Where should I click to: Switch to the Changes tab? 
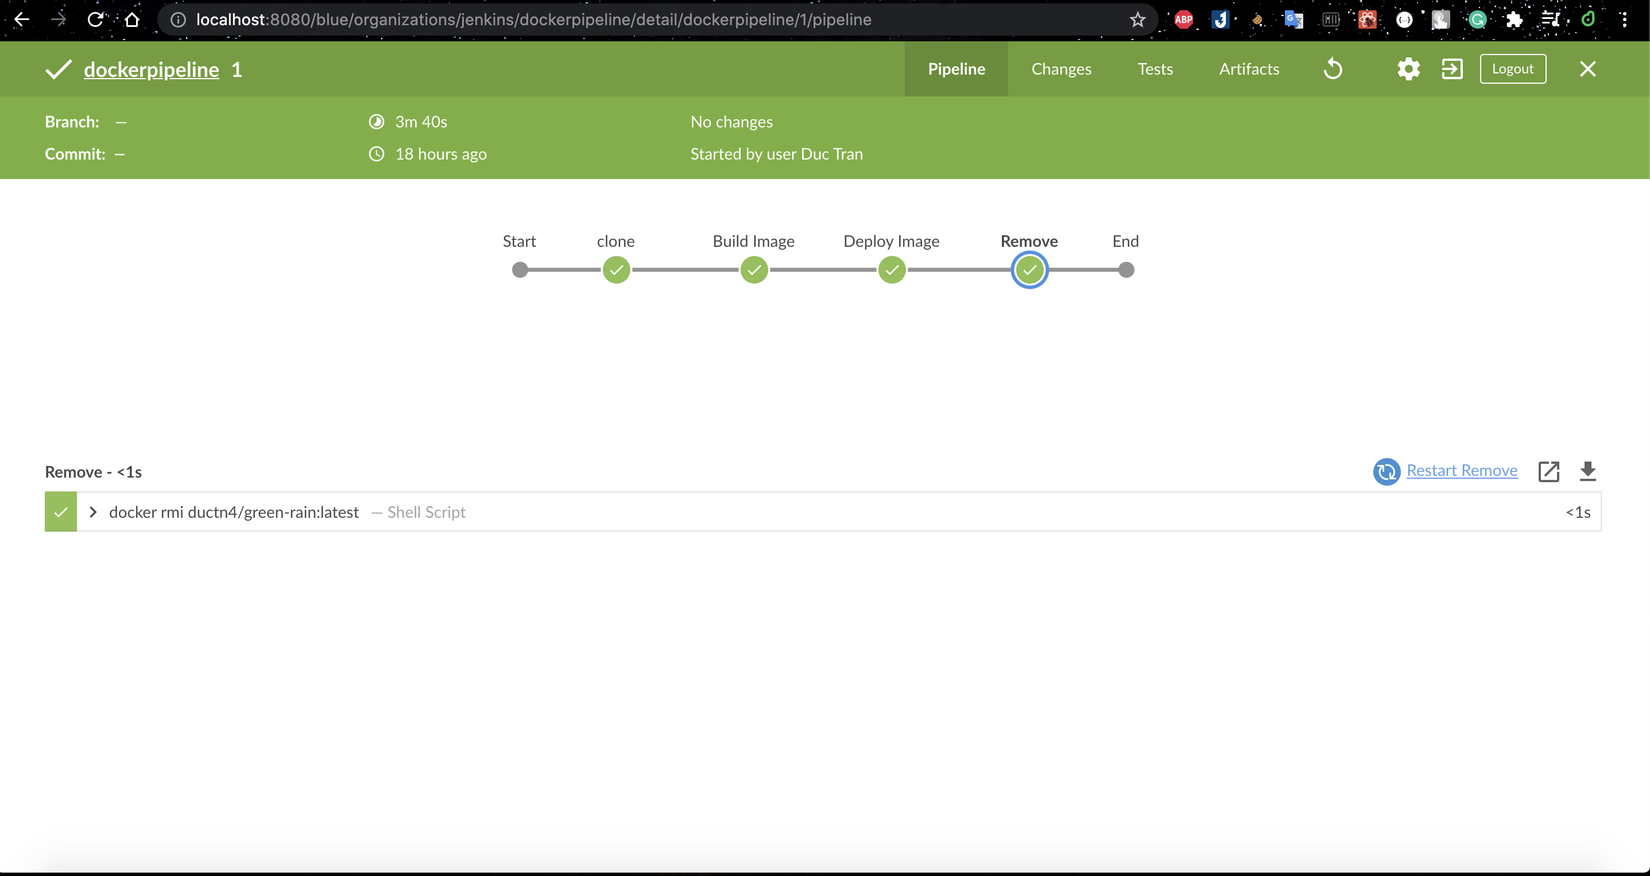1061,69
